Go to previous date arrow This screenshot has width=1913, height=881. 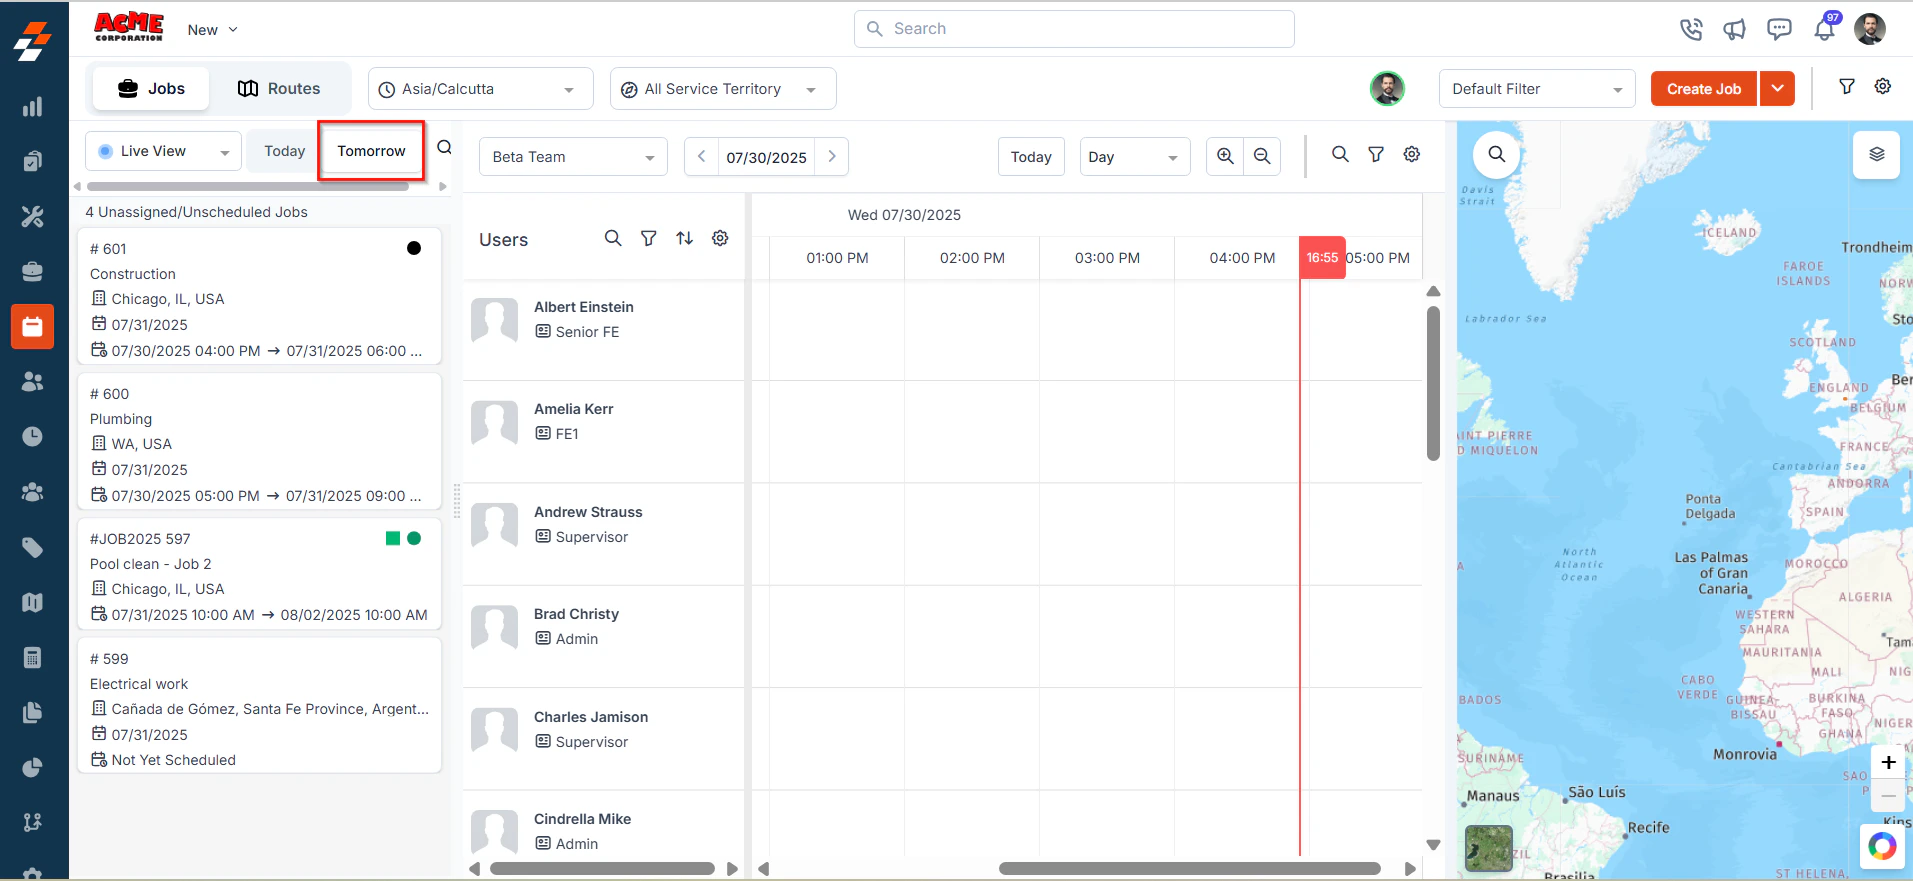tap(702, 157)
